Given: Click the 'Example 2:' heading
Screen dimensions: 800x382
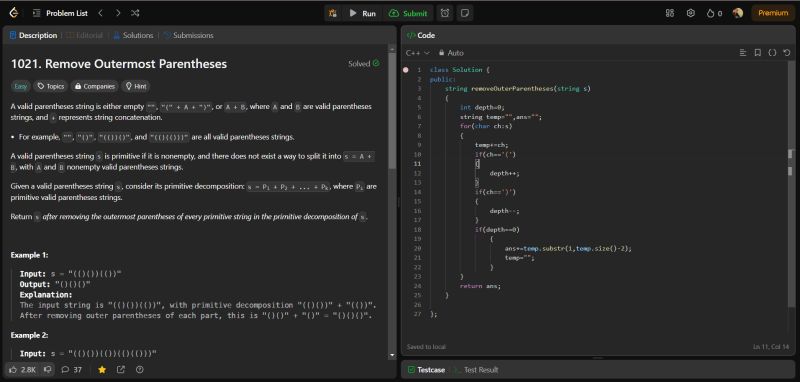Looking at the screenshot, I should click(x=30, y=336).
